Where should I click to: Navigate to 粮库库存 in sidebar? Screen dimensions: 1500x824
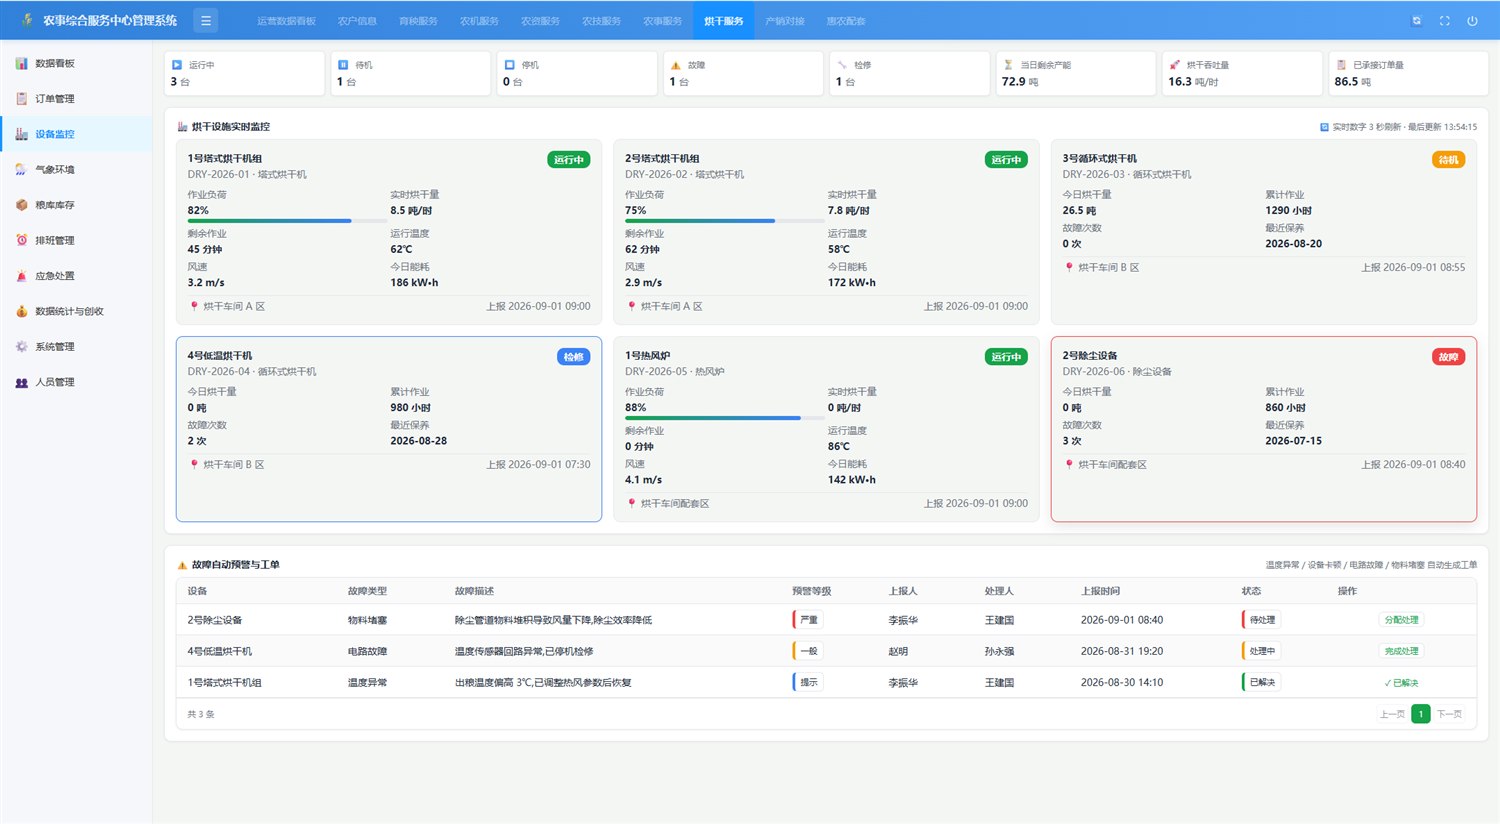(76, 205)
